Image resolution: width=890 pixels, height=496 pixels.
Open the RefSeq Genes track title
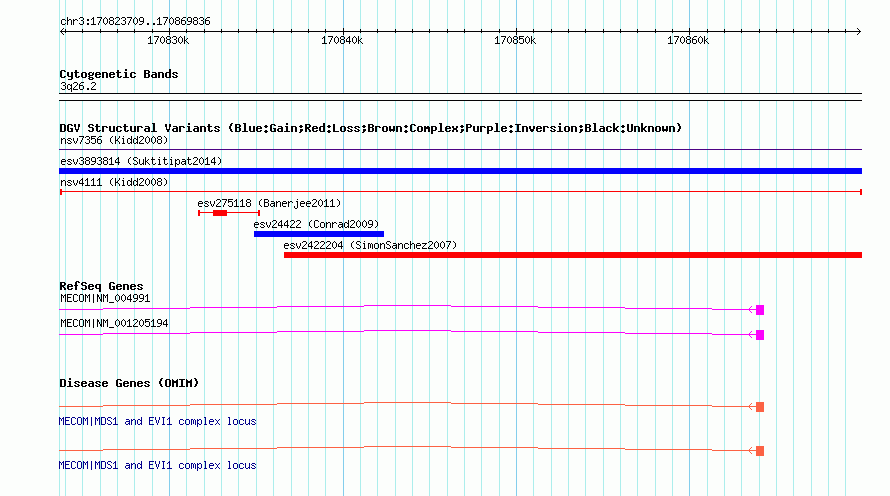(101, 286)
